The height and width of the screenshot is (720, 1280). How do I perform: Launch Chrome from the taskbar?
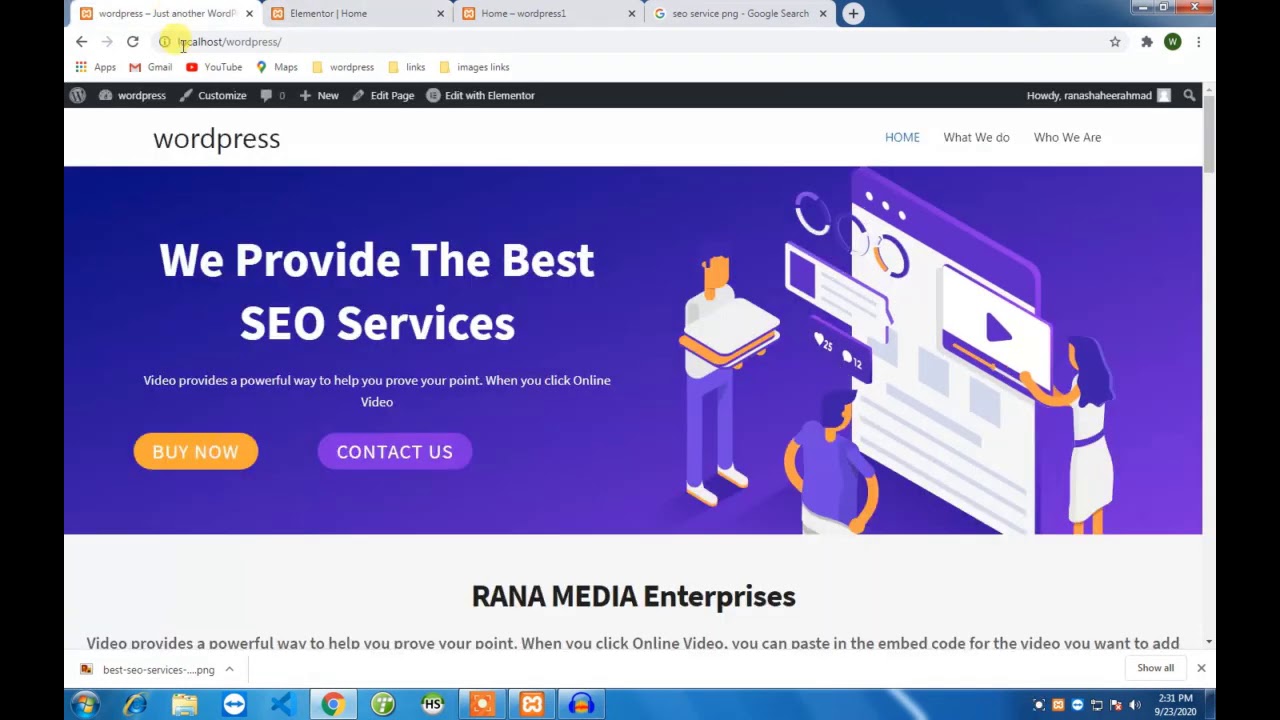(333, 705)
